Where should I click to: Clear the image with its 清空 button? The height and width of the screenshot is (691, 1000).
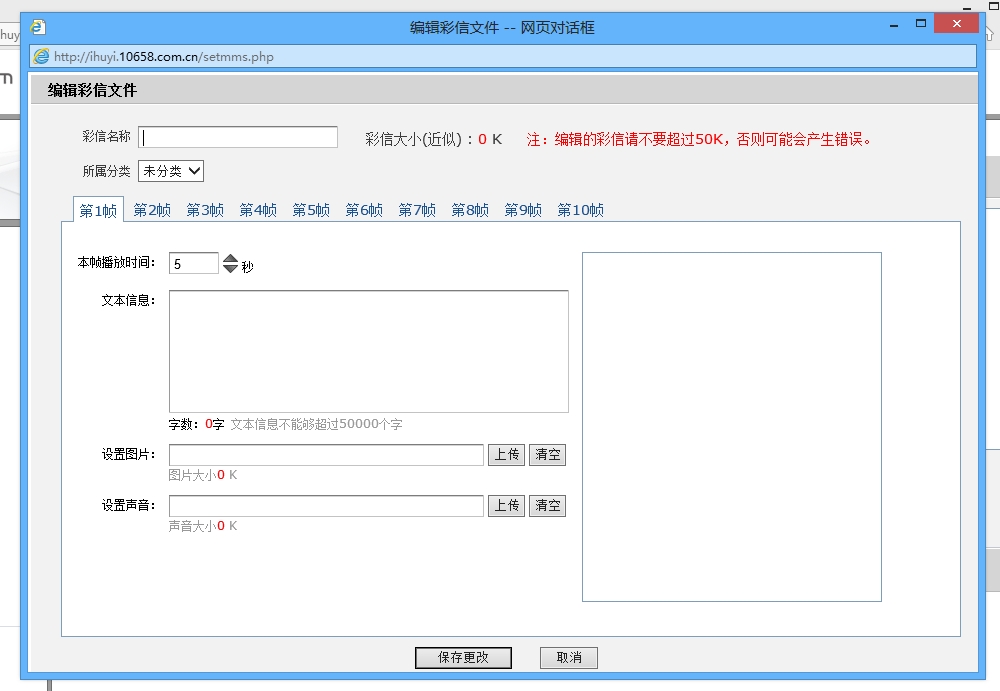[x=547, y=455]
